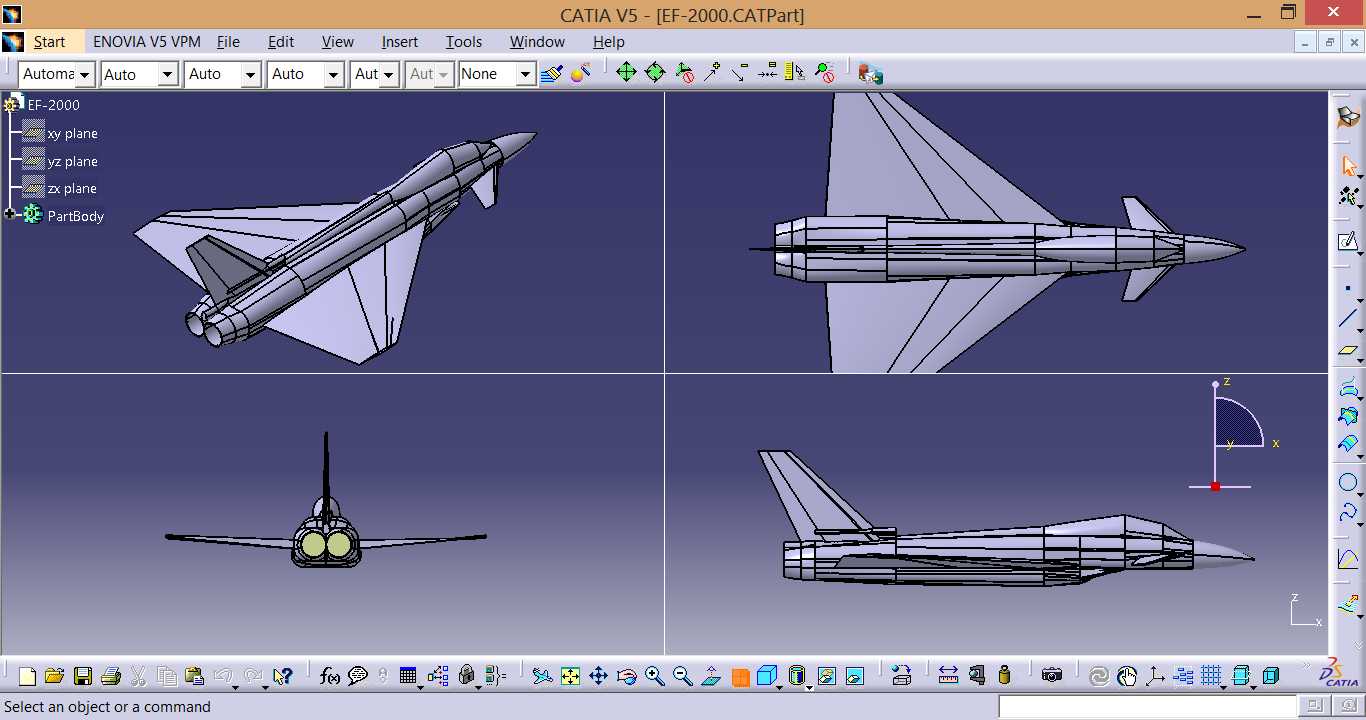Click the Zoom Out magnifier
The height and width of the screenshot is (720, 1366).
coord(683,677)
